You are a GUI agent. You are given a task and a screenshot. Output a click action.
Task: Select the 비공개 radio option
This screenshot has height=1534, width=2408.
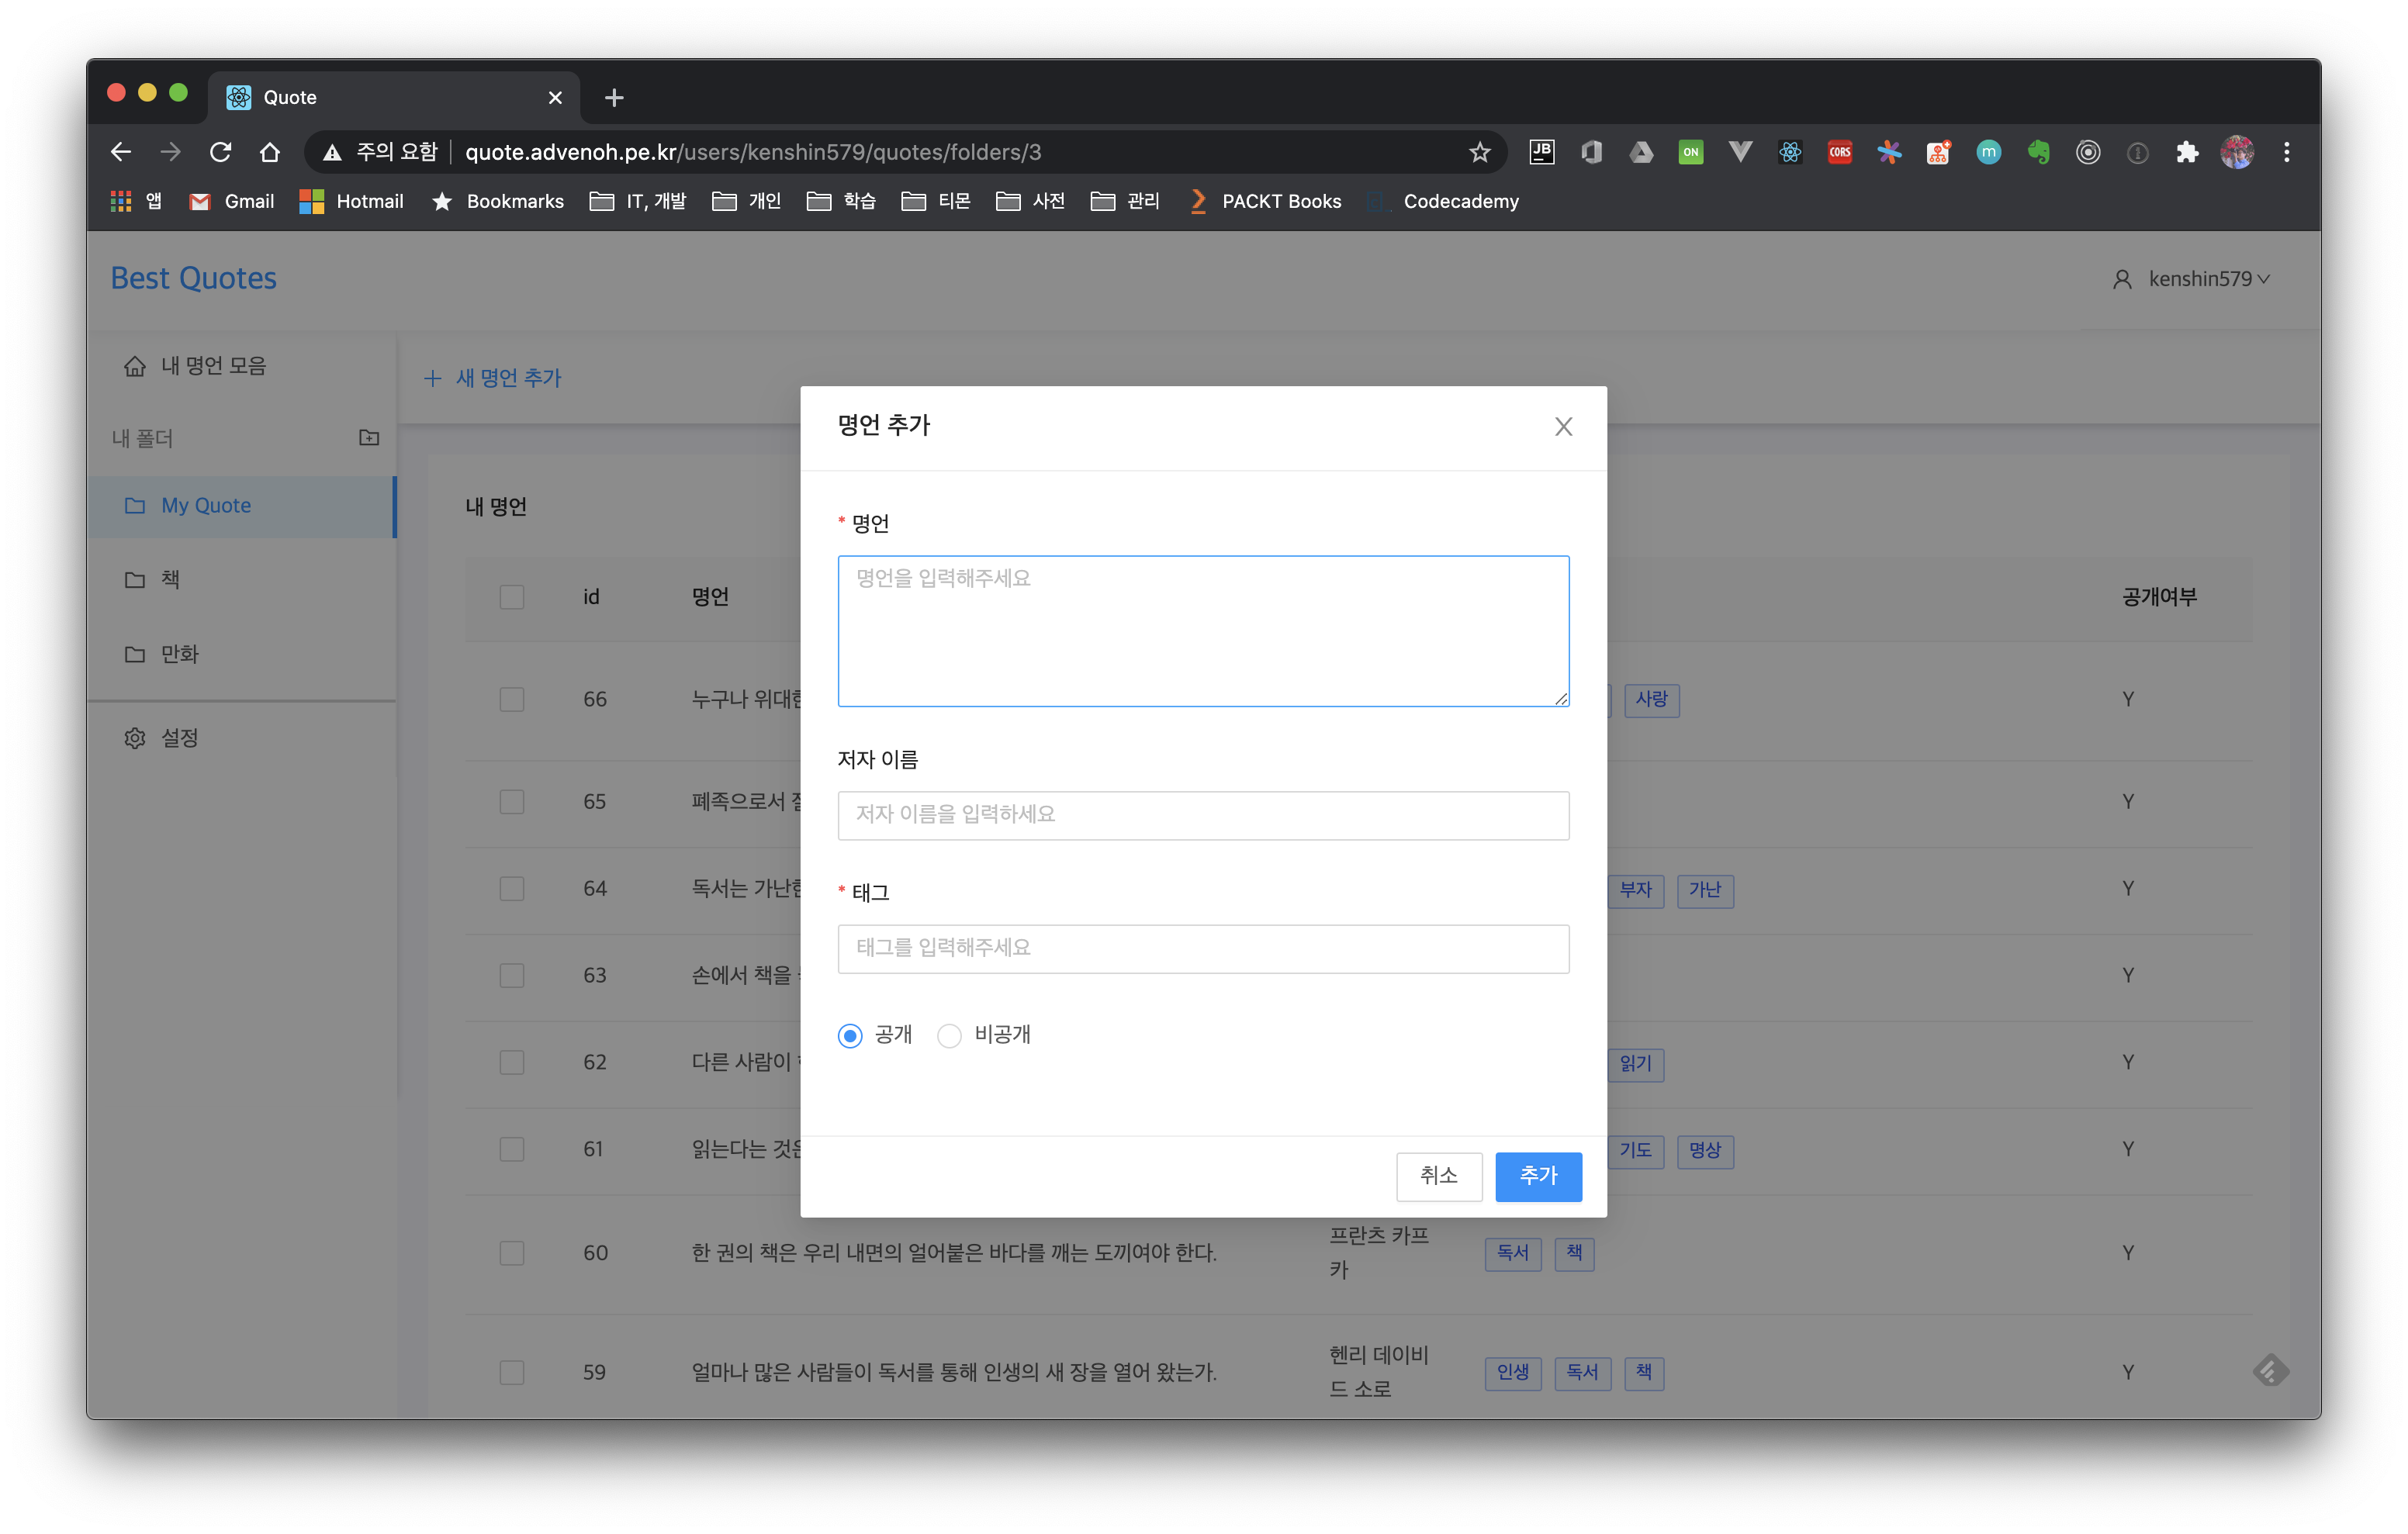(949, 1036)
